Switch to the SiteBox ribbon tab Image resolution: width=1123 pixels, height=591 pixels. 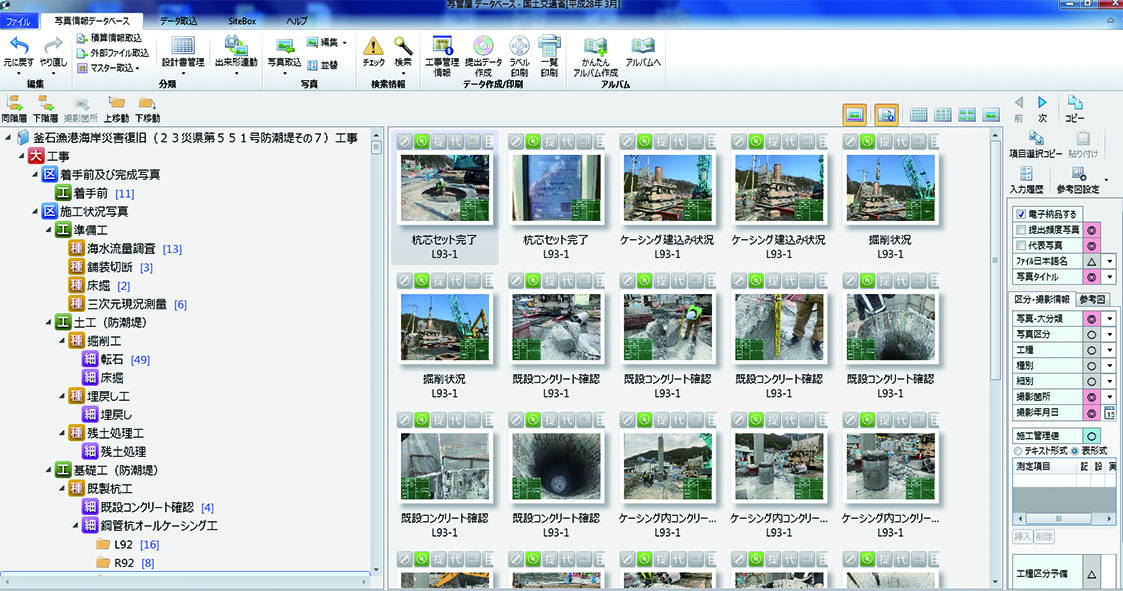click(242, 21)
